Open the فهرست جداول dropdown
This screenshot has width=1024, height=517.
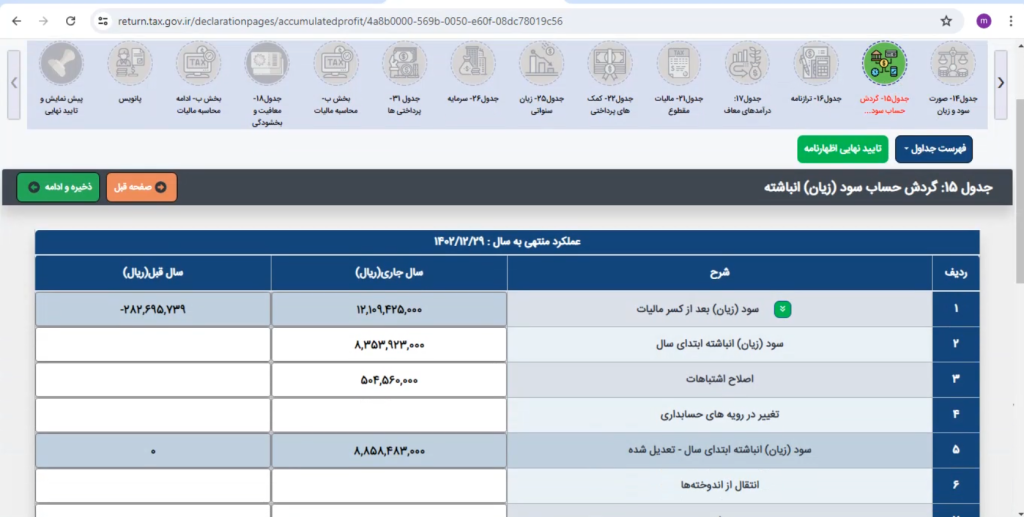click(x=934, y=149)
